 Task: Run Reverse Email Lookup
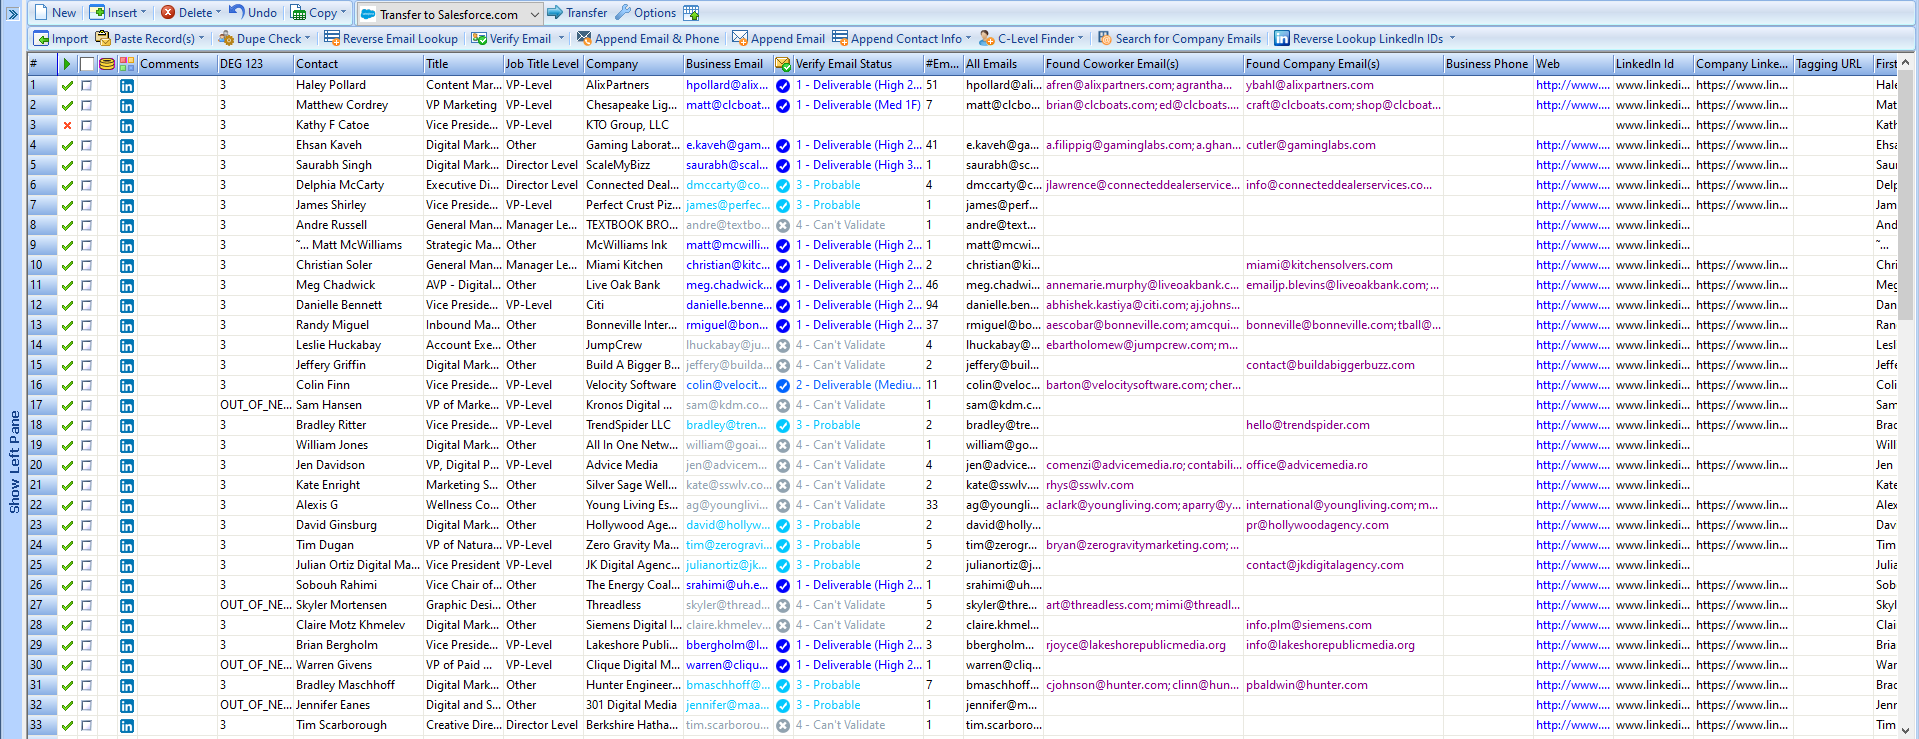390,39
